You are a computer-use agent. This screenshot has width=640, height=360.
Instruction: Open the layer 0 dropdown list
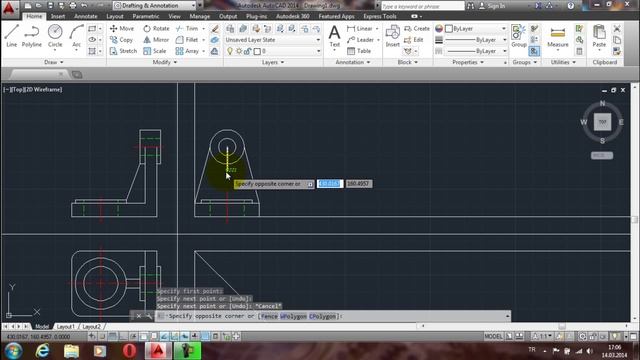tap(273, 51)
